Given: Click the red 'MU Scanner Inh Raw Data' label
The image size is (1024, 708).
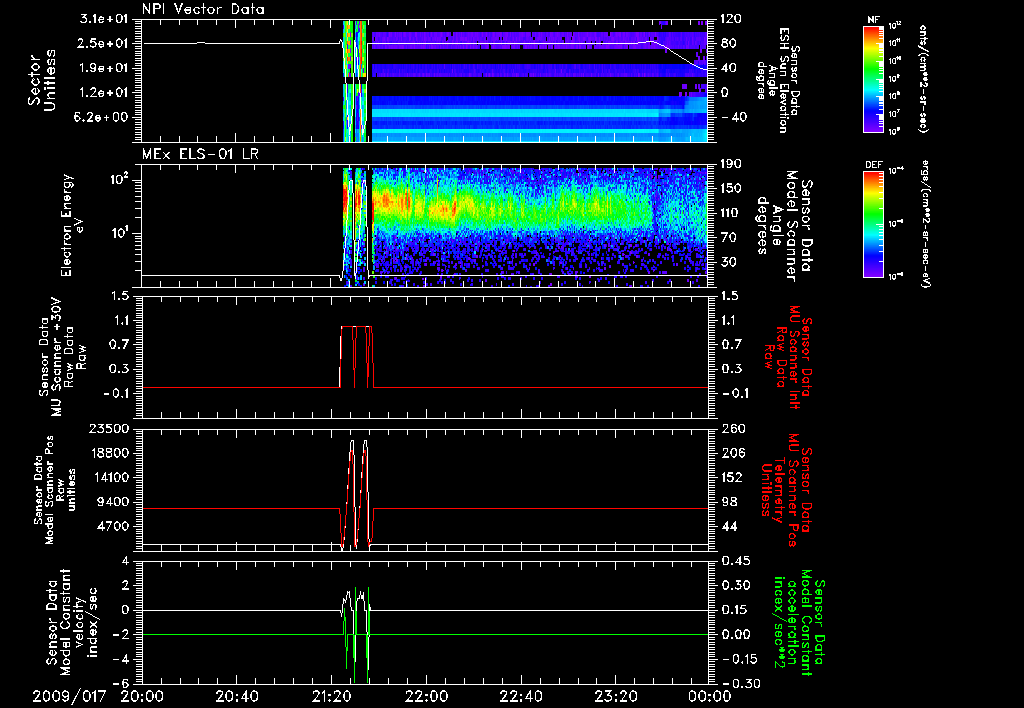Looking at the screenshot, I should click(787, 357).
